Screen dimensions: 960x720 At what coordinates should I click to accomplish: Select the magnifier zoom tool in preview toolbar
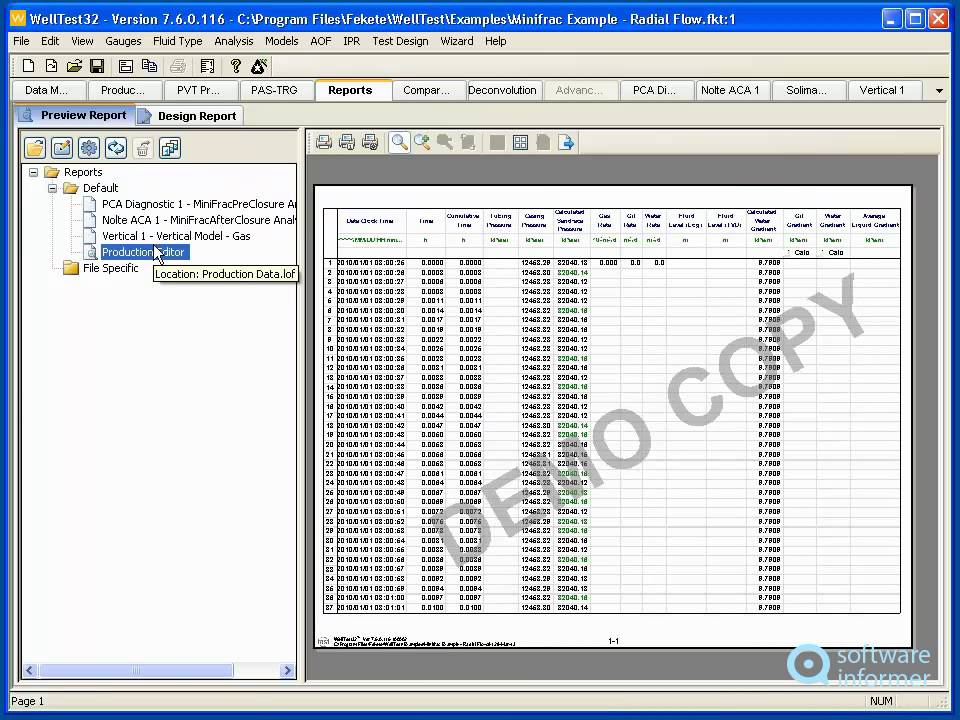pyautogui.click(x=399, y=143)
